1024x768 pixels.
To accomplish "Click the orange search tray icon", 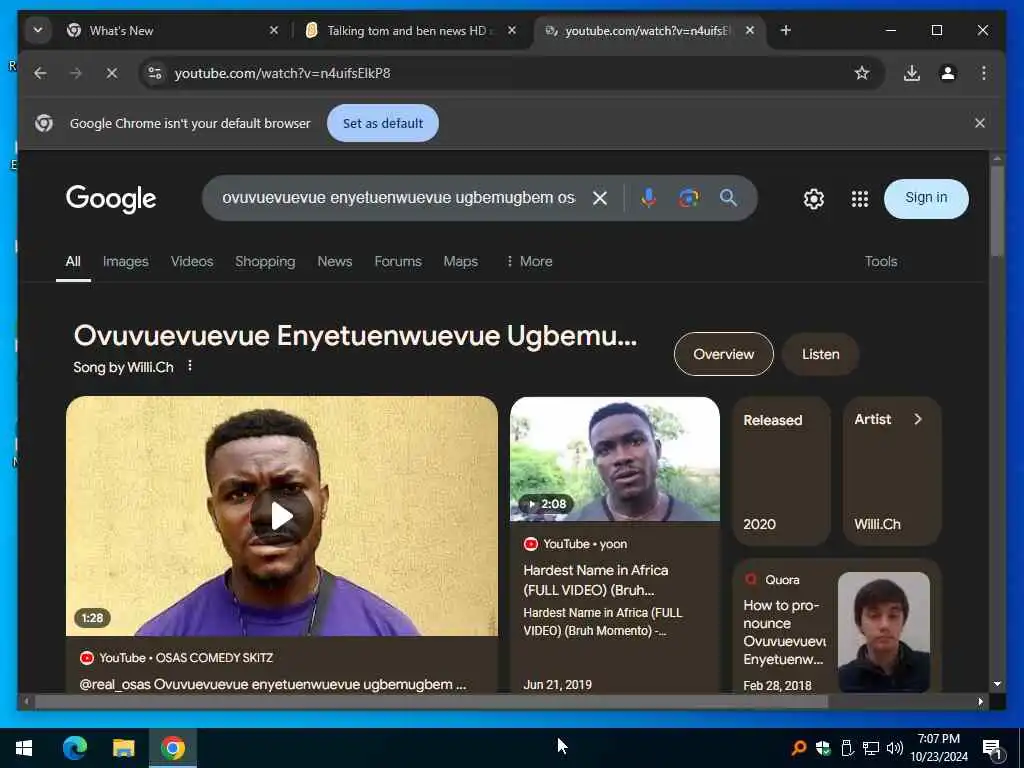I will click(x=798, y=748).
